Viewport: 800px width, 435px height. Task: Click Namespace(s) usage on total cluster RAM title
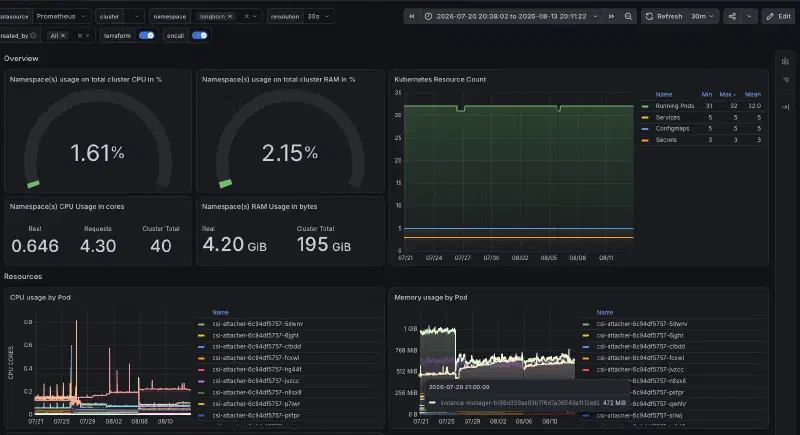pyautogui.click(x=278, y=80)
